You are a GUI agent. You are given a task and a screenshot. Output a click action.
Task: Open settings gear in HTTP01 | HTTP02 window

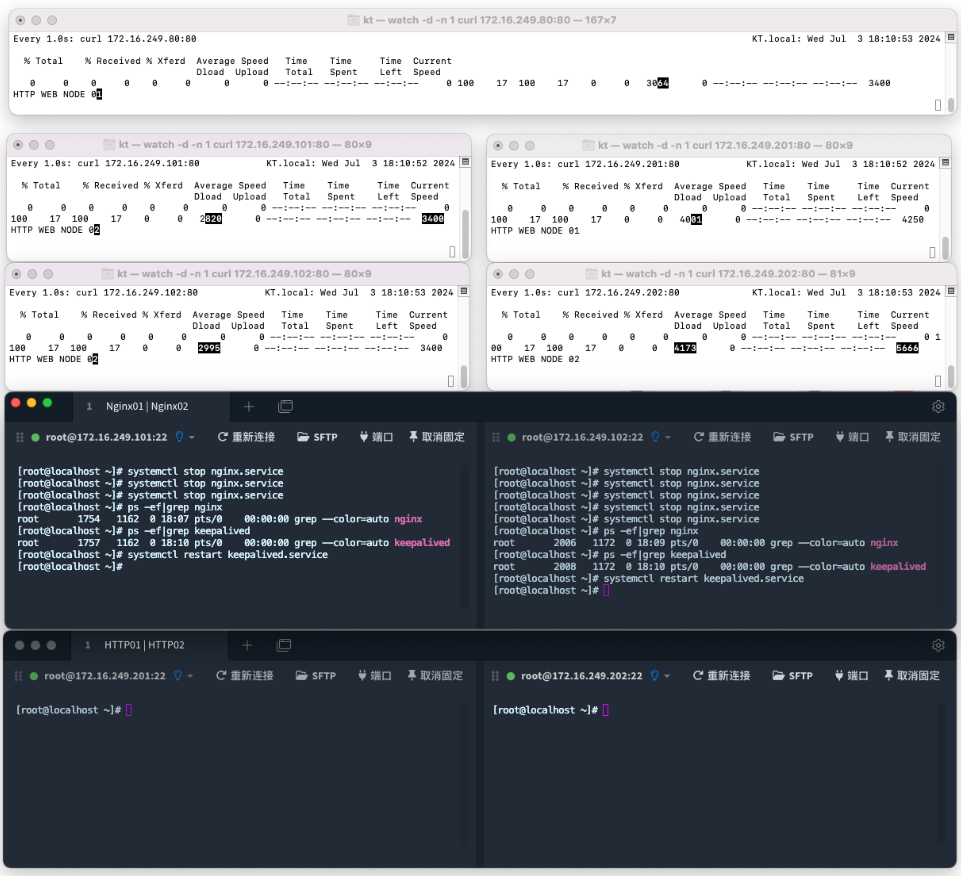tap(938, 645)
